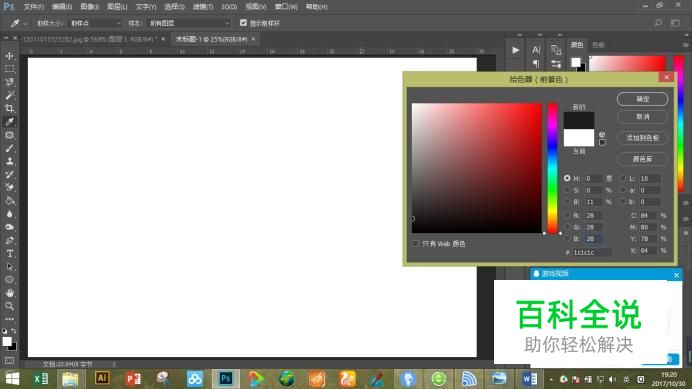Viewport: 692px width, 389px height.
Task: Select the History Brush tool
Action: (9, 175)
